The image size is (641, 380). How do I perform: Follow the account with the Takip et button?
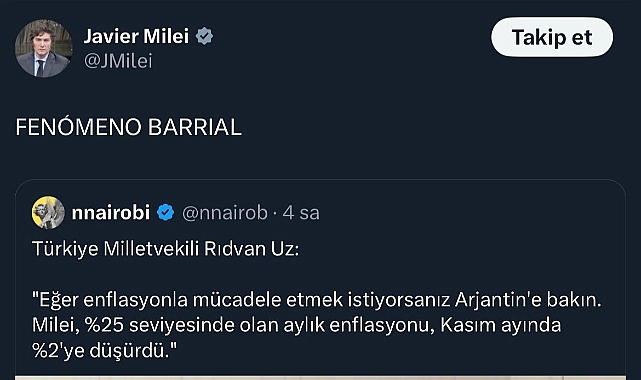pos(552,37)
